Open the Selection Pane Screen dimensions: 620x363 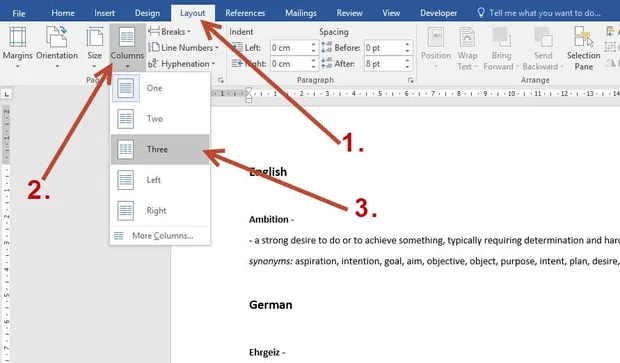[x=583, y=48]
